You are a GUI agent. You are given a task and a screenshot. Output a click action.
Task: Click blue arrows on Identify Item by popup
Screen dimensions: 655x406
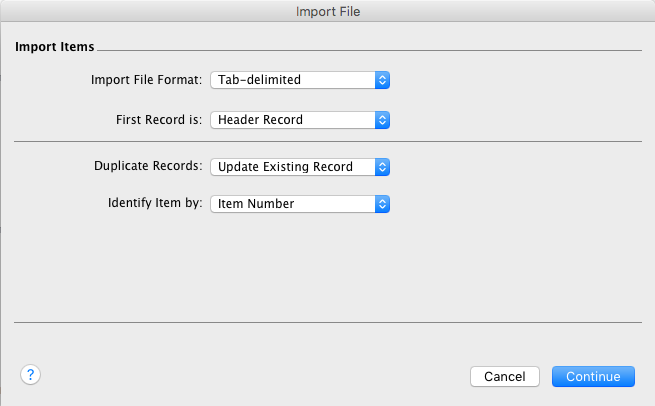(x=381, y=204)
